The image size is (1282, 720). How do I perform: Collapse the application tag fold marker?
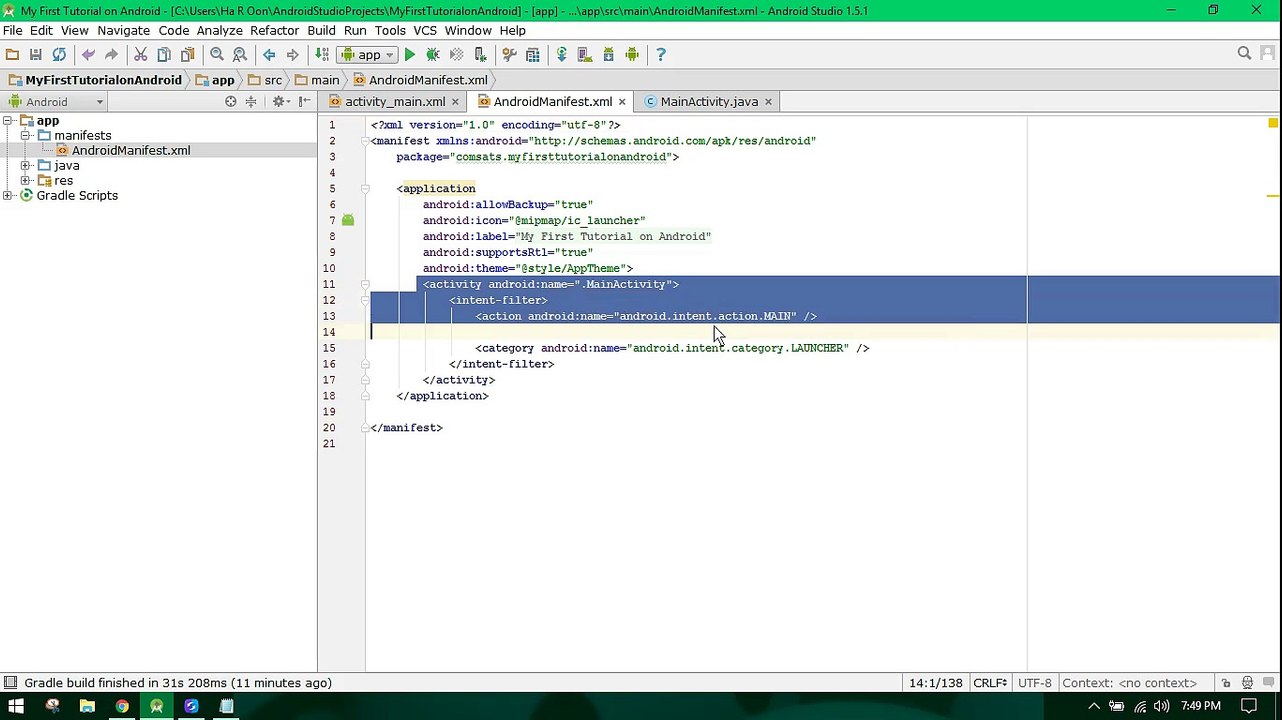366,188
